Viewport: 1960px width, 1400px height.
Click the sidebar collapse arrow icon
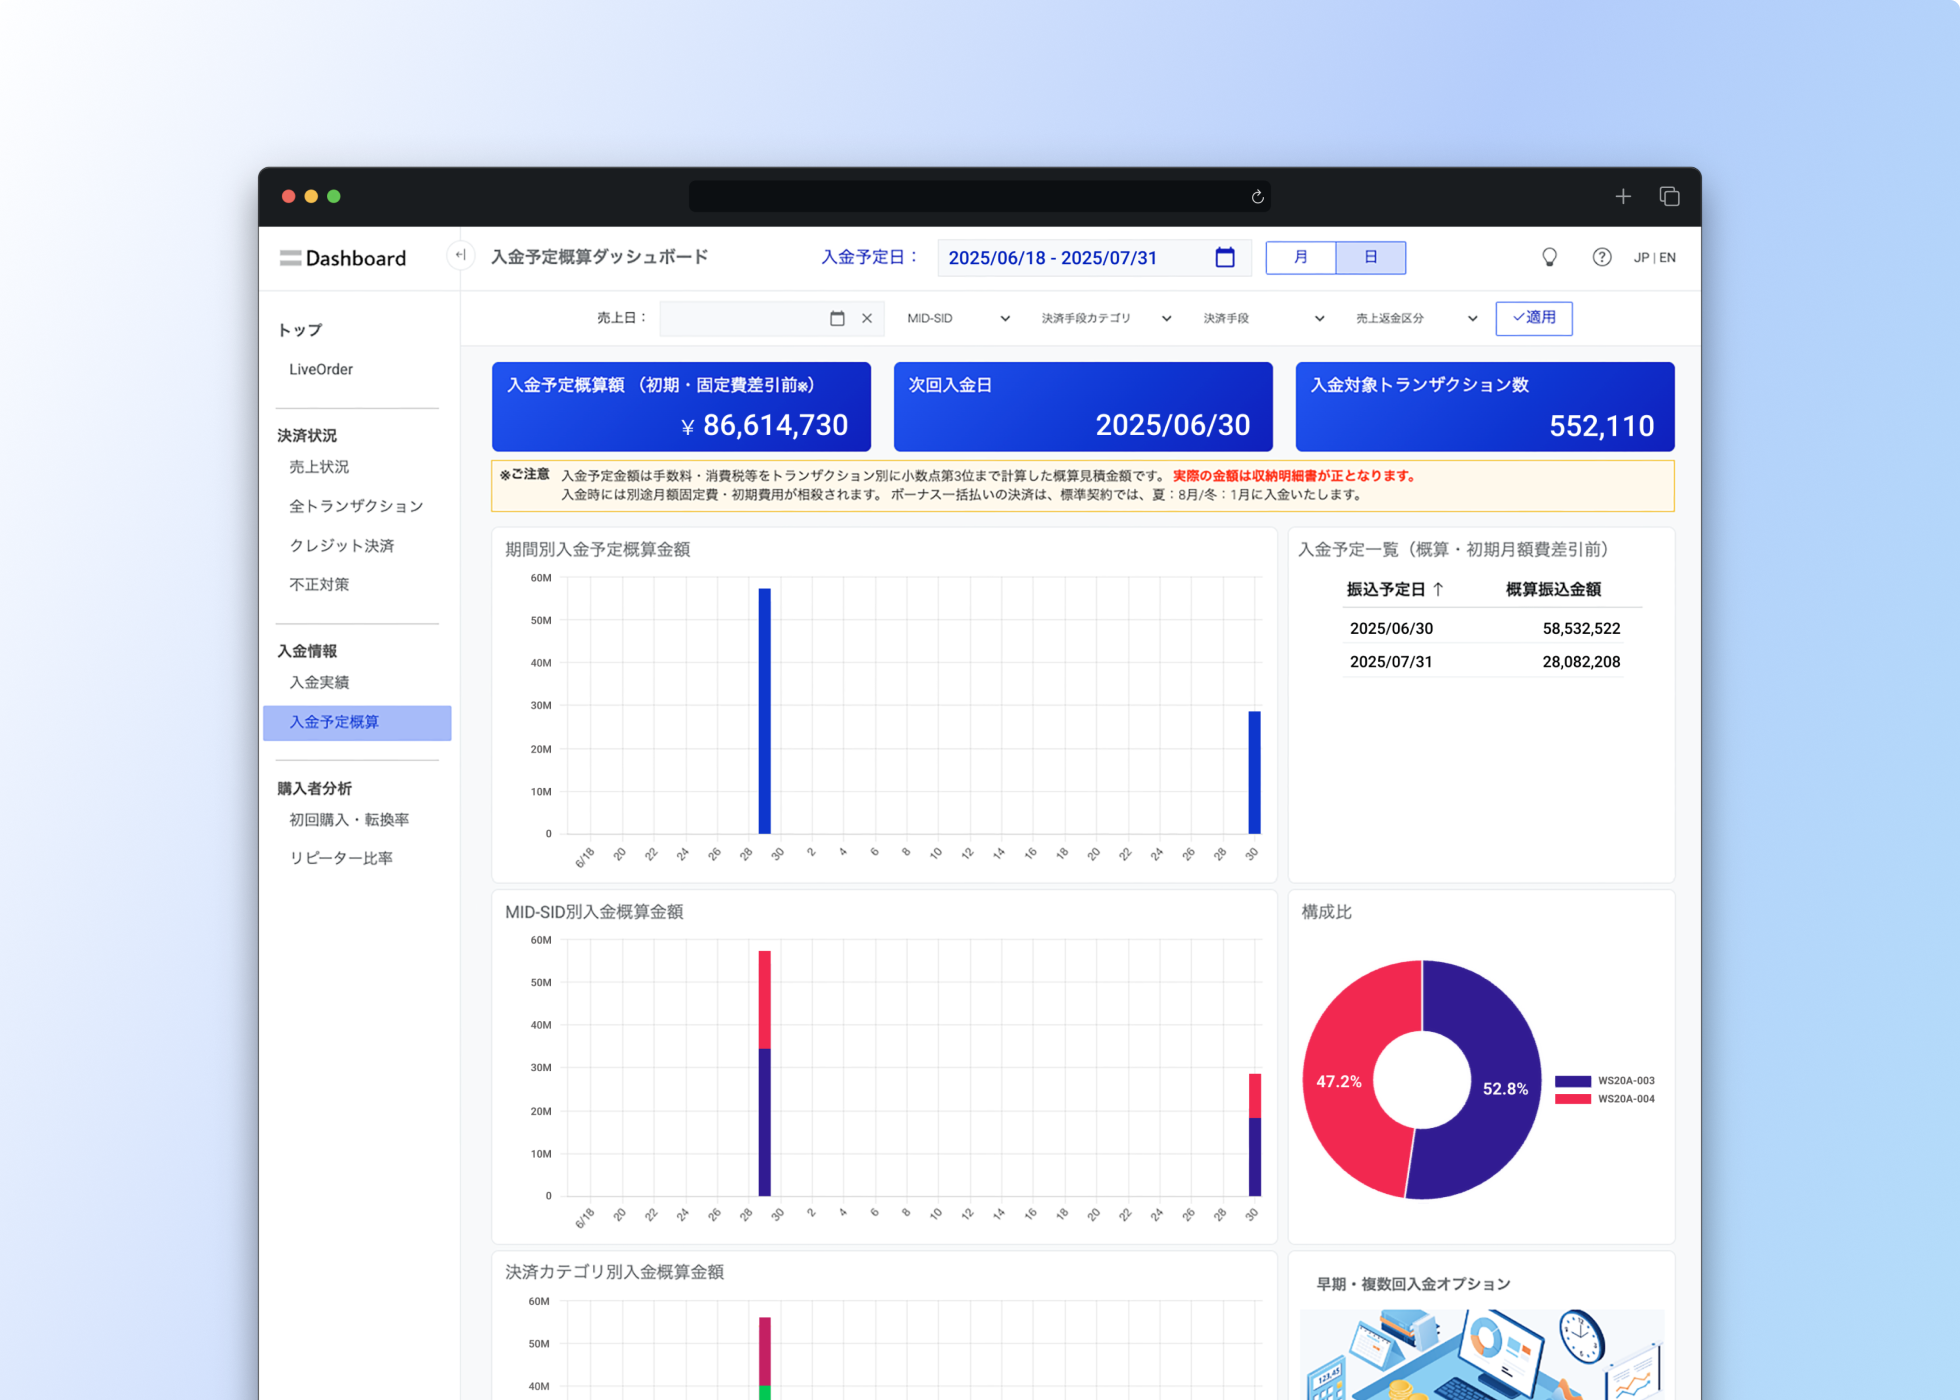[x=460, y=255]
